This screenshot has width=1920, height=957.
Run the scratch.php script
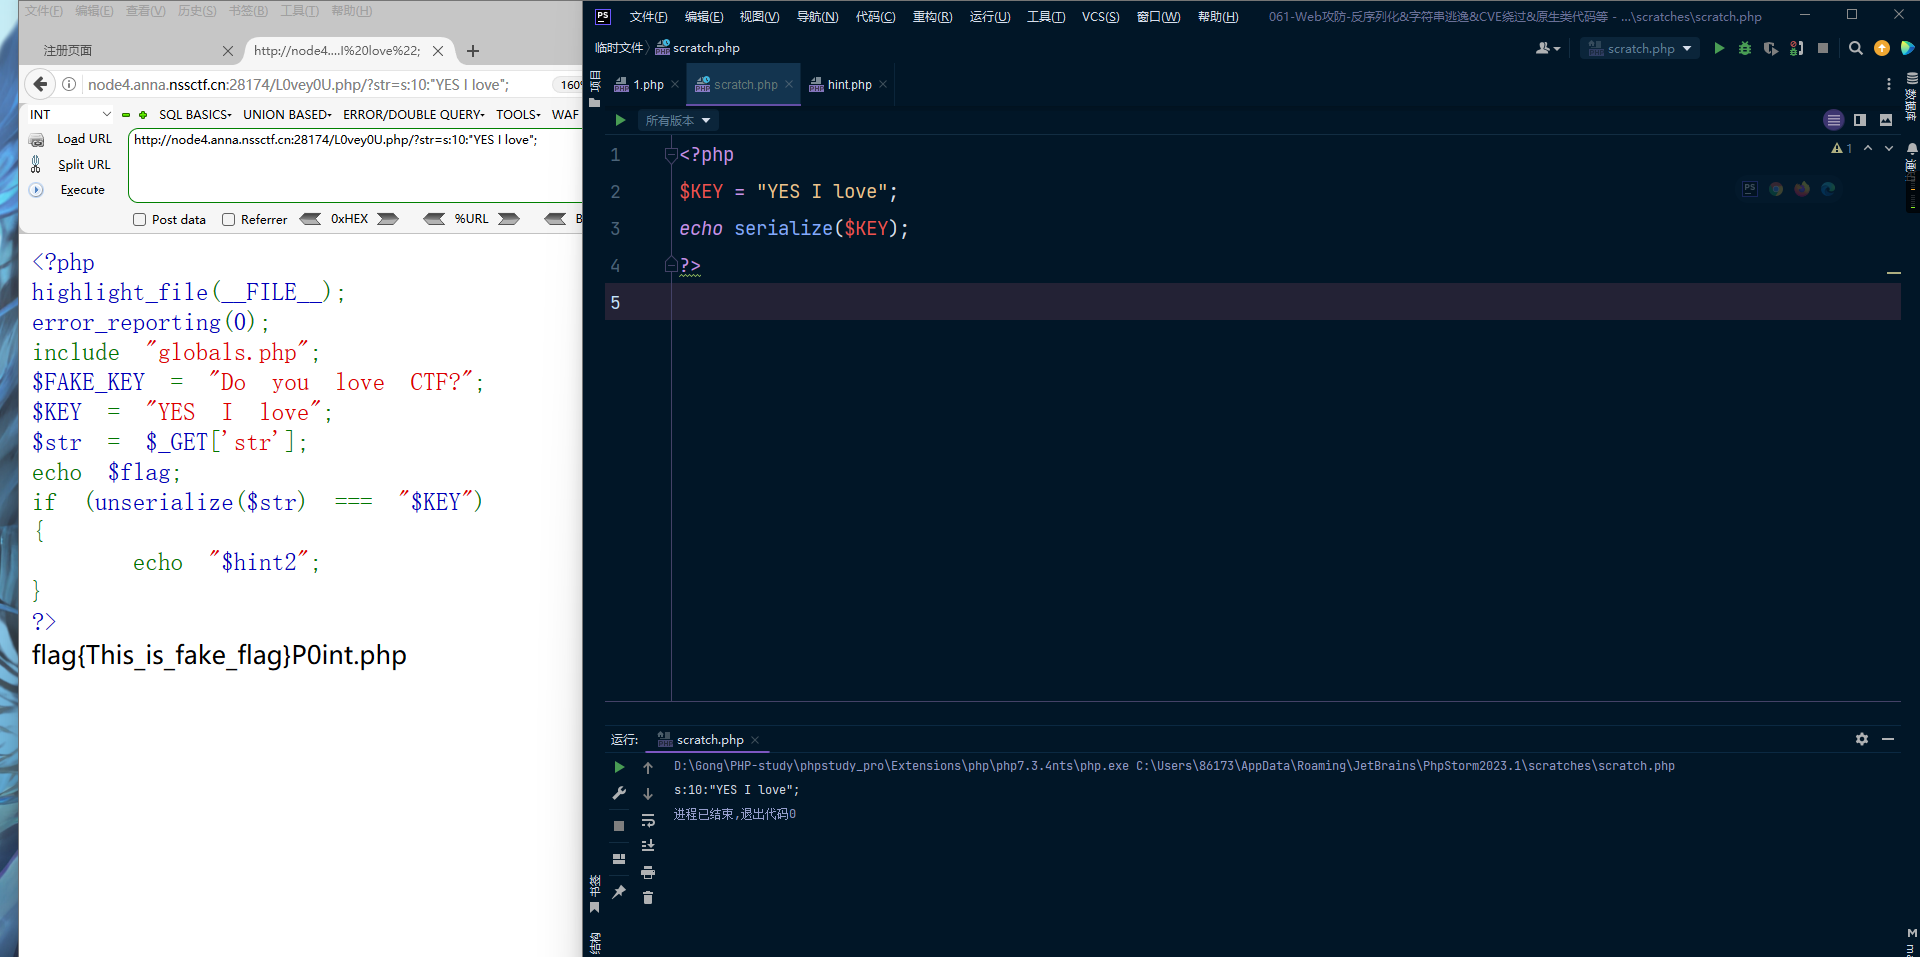[1719, 48]
